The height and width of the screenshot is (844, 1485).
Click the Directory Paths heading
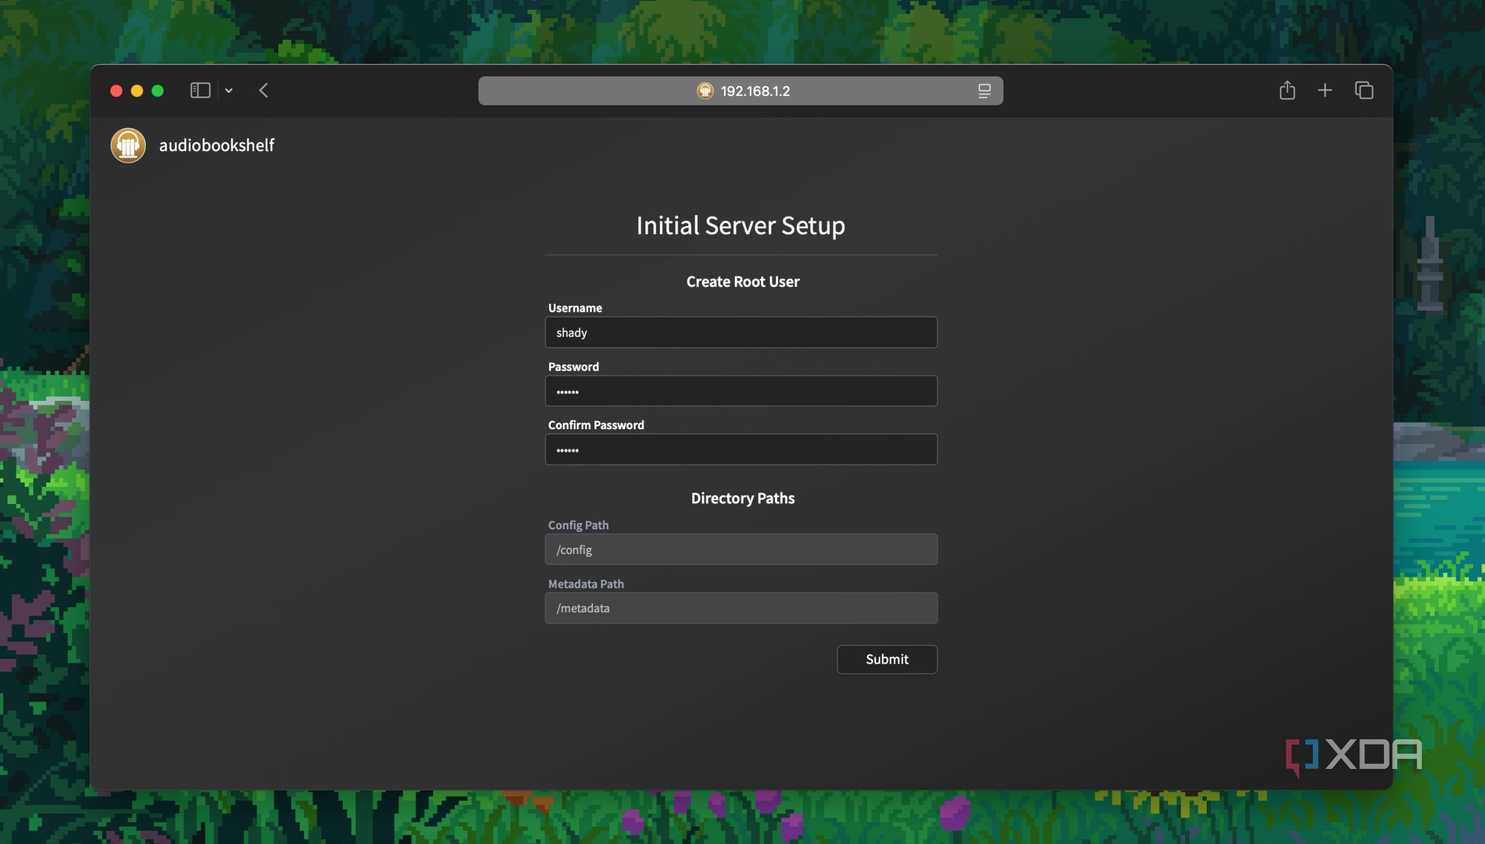click(743, 498)
